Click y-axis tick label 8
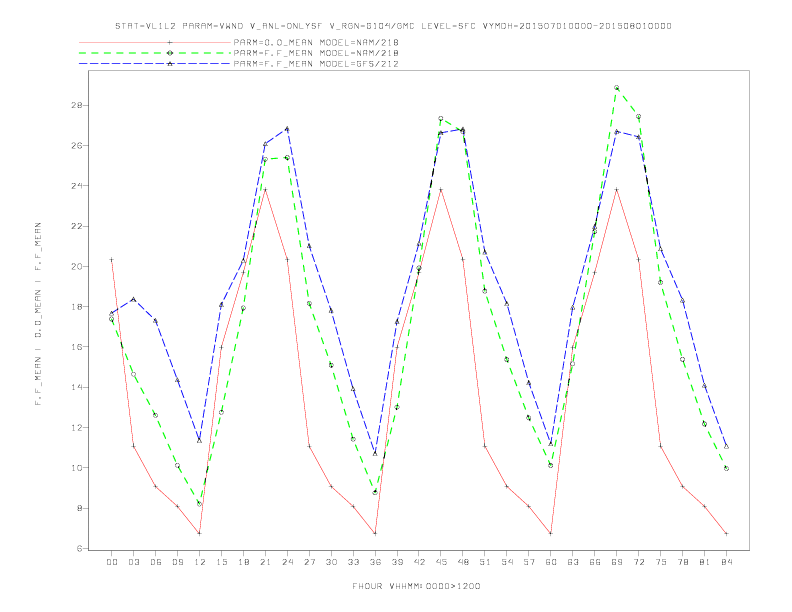Screen dimensions: 792x612 pyautogui.click(x=79, y=508)
